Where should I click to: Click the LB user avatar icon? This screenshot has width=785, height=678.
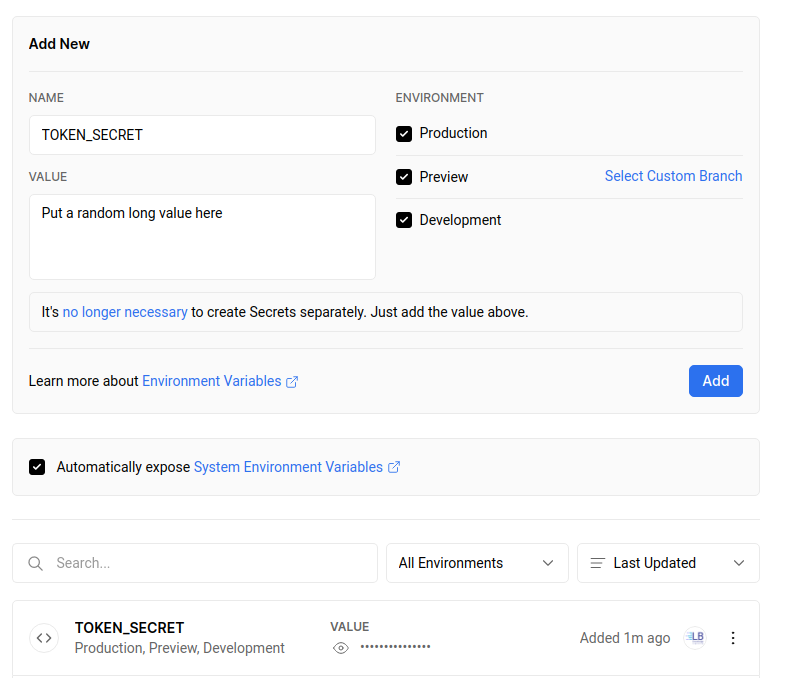(x=695, y=637)
